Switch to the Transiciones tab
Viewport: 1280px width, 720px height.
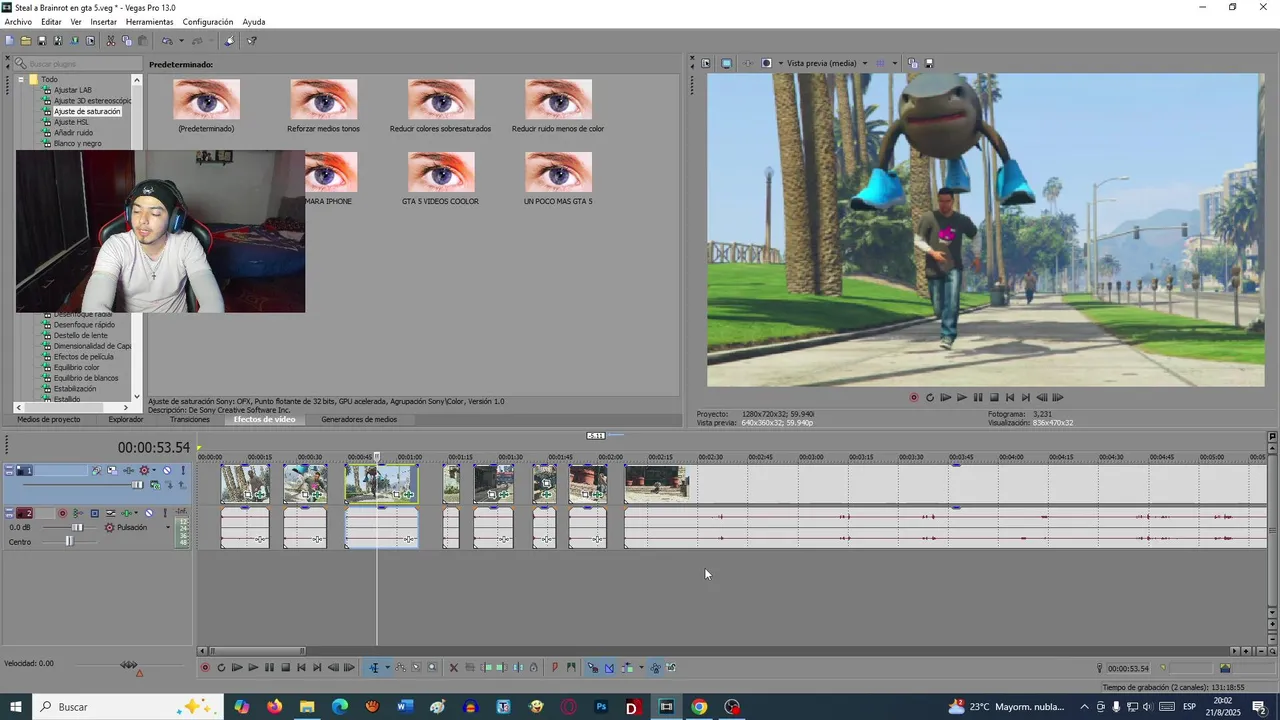pos(190,420)
